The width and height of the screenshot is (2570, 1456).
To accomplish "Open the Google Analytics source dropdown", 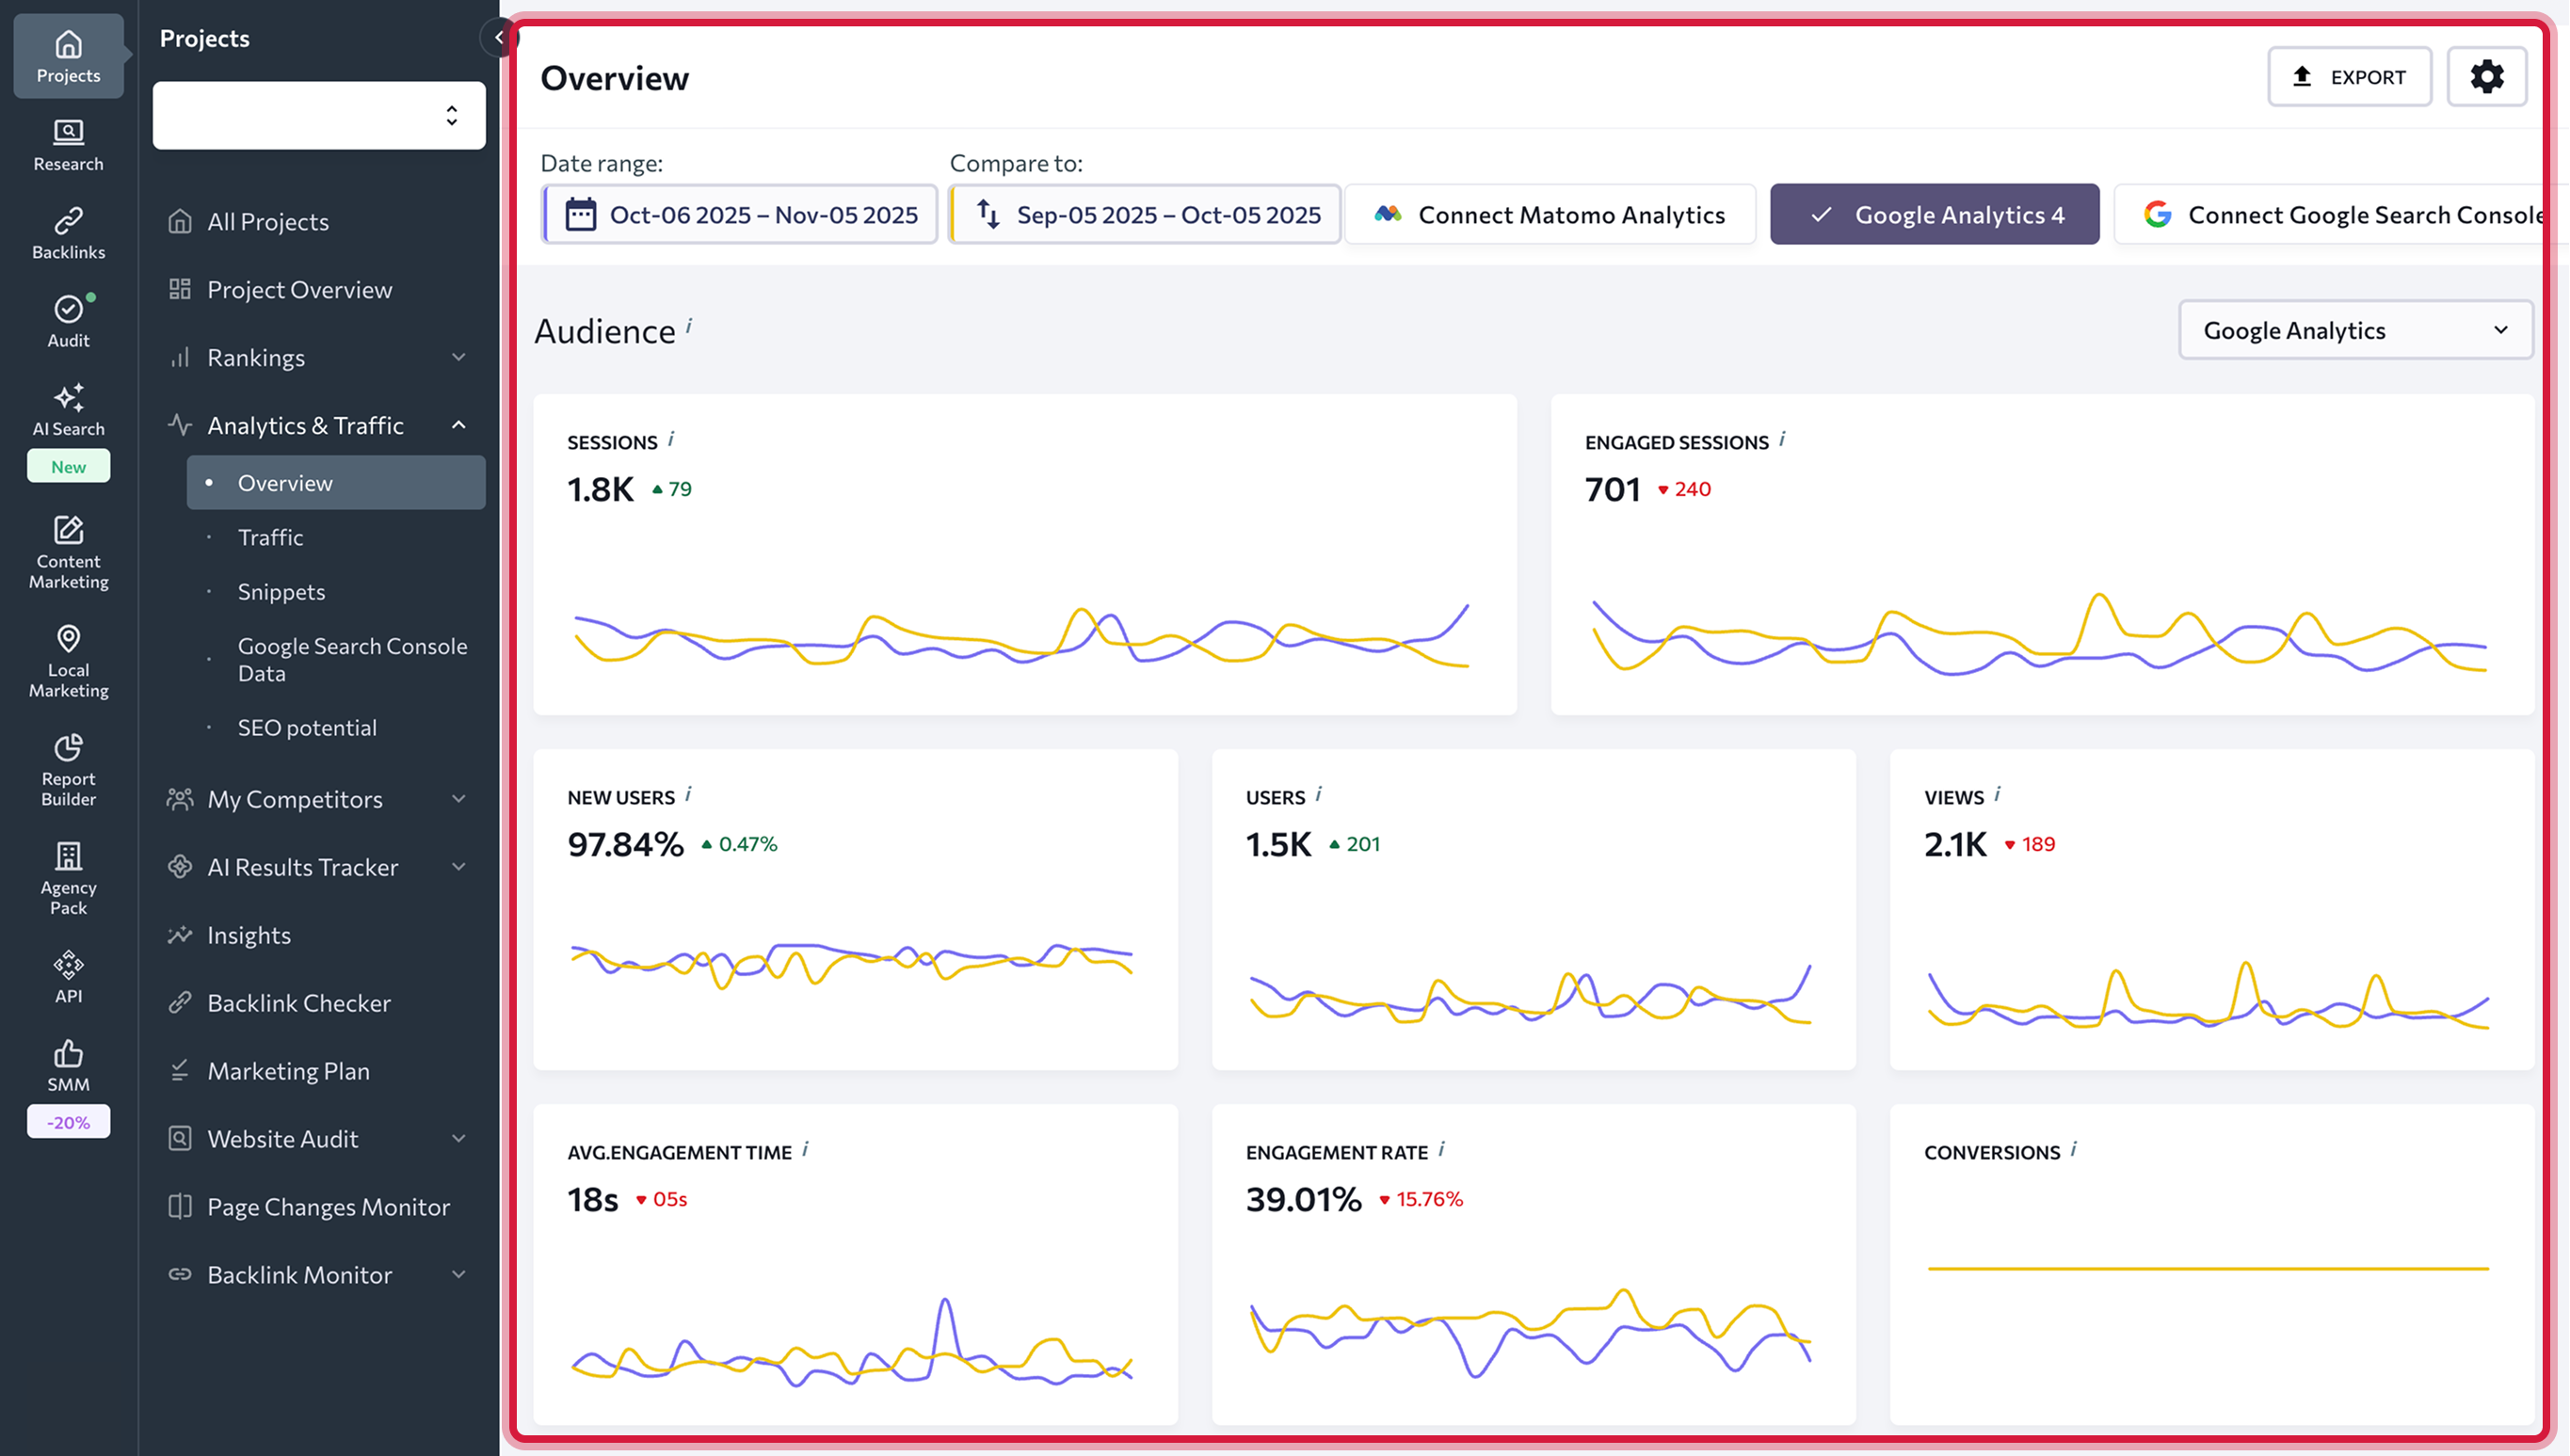I will [2355, 330].
